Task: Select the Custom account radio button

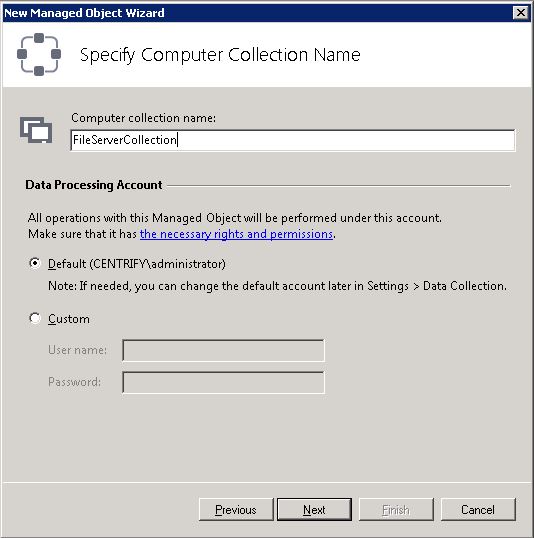Action: (x=35, y=318)
